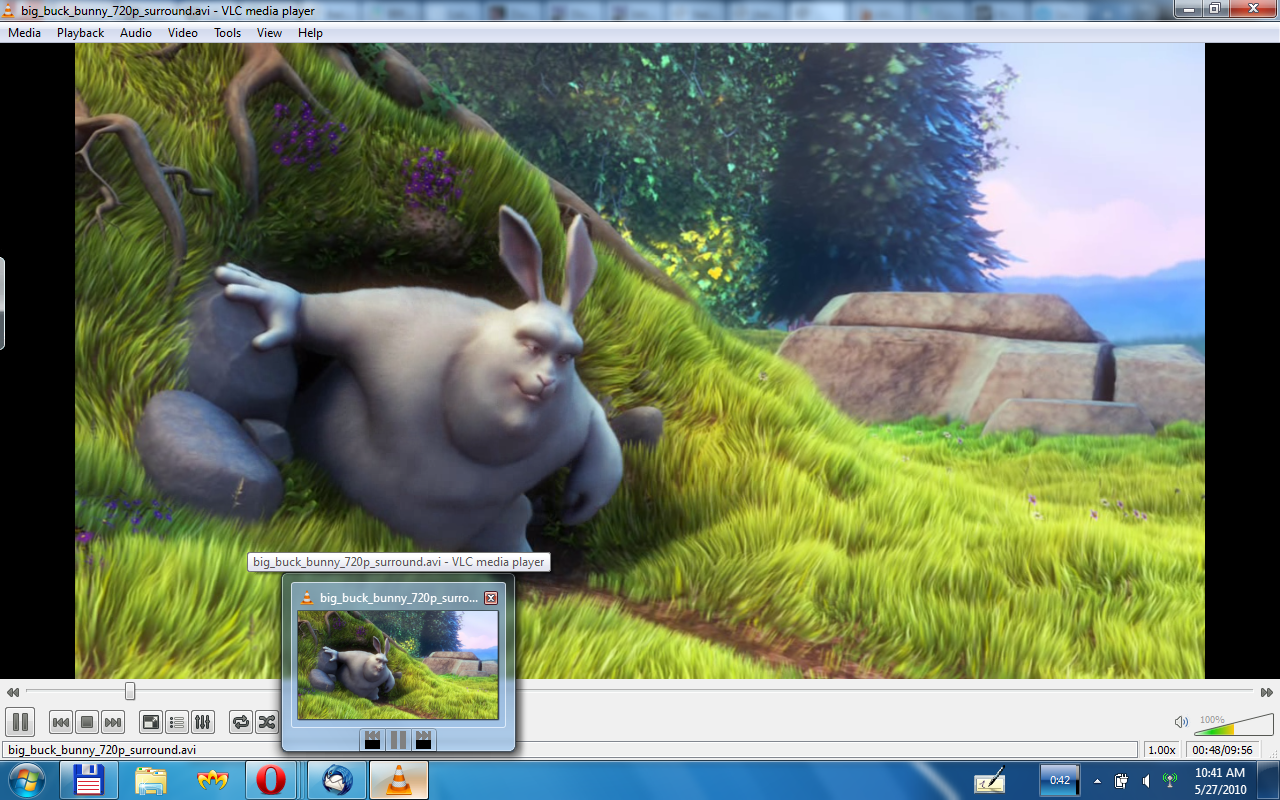This screenshot has height=800, width=1280.
Task: Open the Video menu
Action: point(181,32)
